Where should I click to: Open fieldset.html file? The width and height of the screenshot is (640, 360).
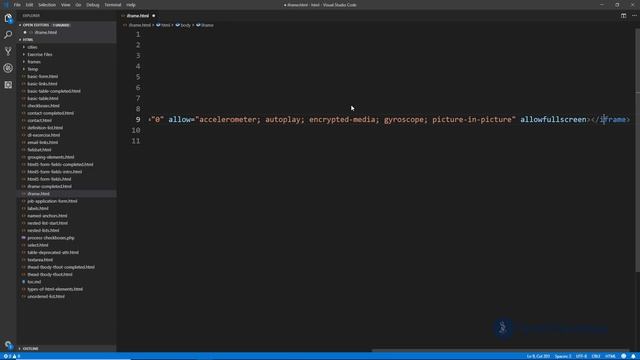39,150
